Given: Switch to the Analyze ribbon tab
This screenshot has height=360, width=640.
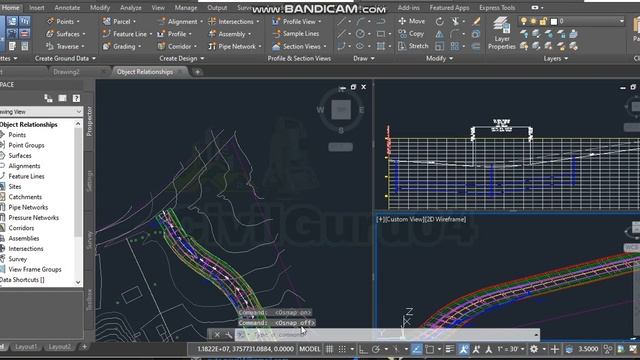Looking at the screenshot, I should click(131, 8).
